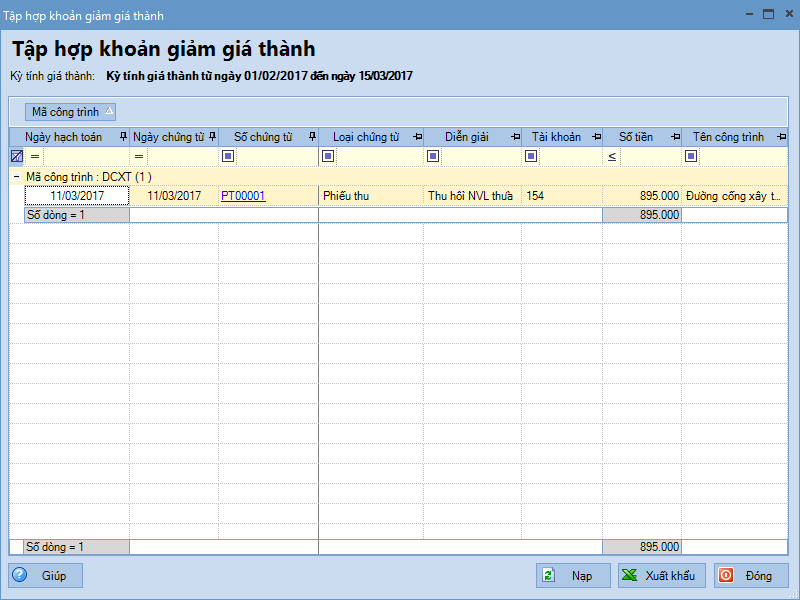Click the pin icon on Diễn giải column

(515, 137)
